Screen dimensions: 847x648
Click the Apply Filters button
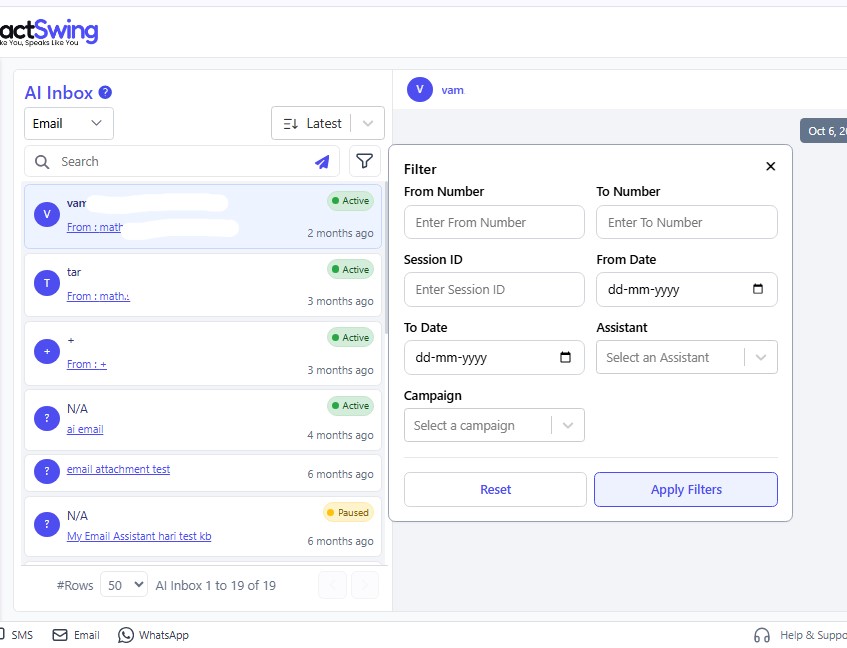(686, 490)
